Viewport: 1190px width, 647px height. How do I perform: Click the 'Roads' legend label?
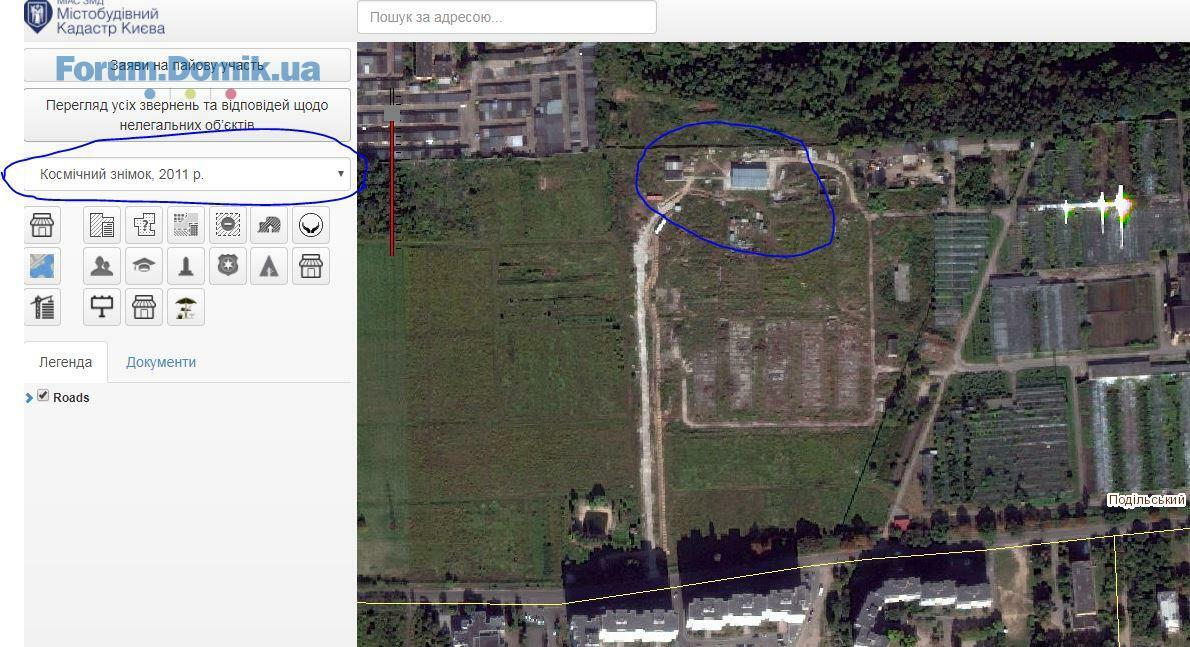71,397
